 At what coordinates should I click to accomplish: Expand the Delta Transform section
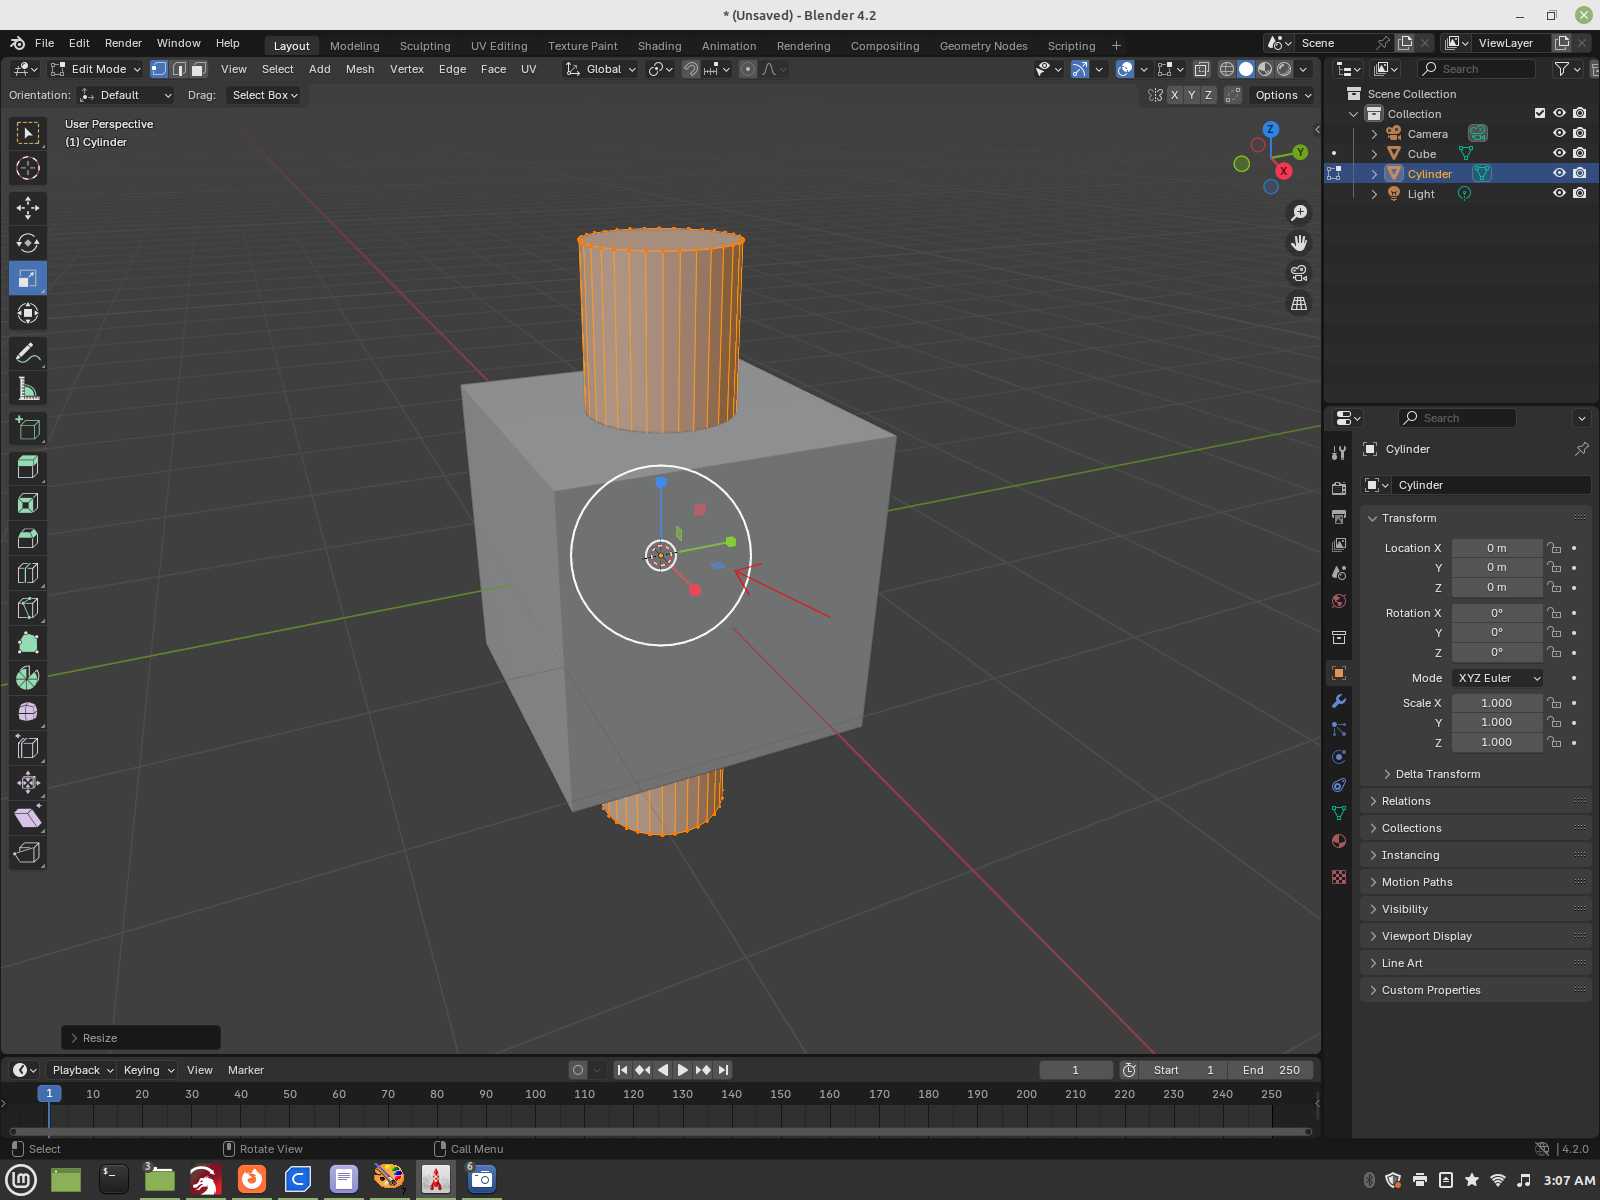pyautogui.click(x=1437, y=774)
